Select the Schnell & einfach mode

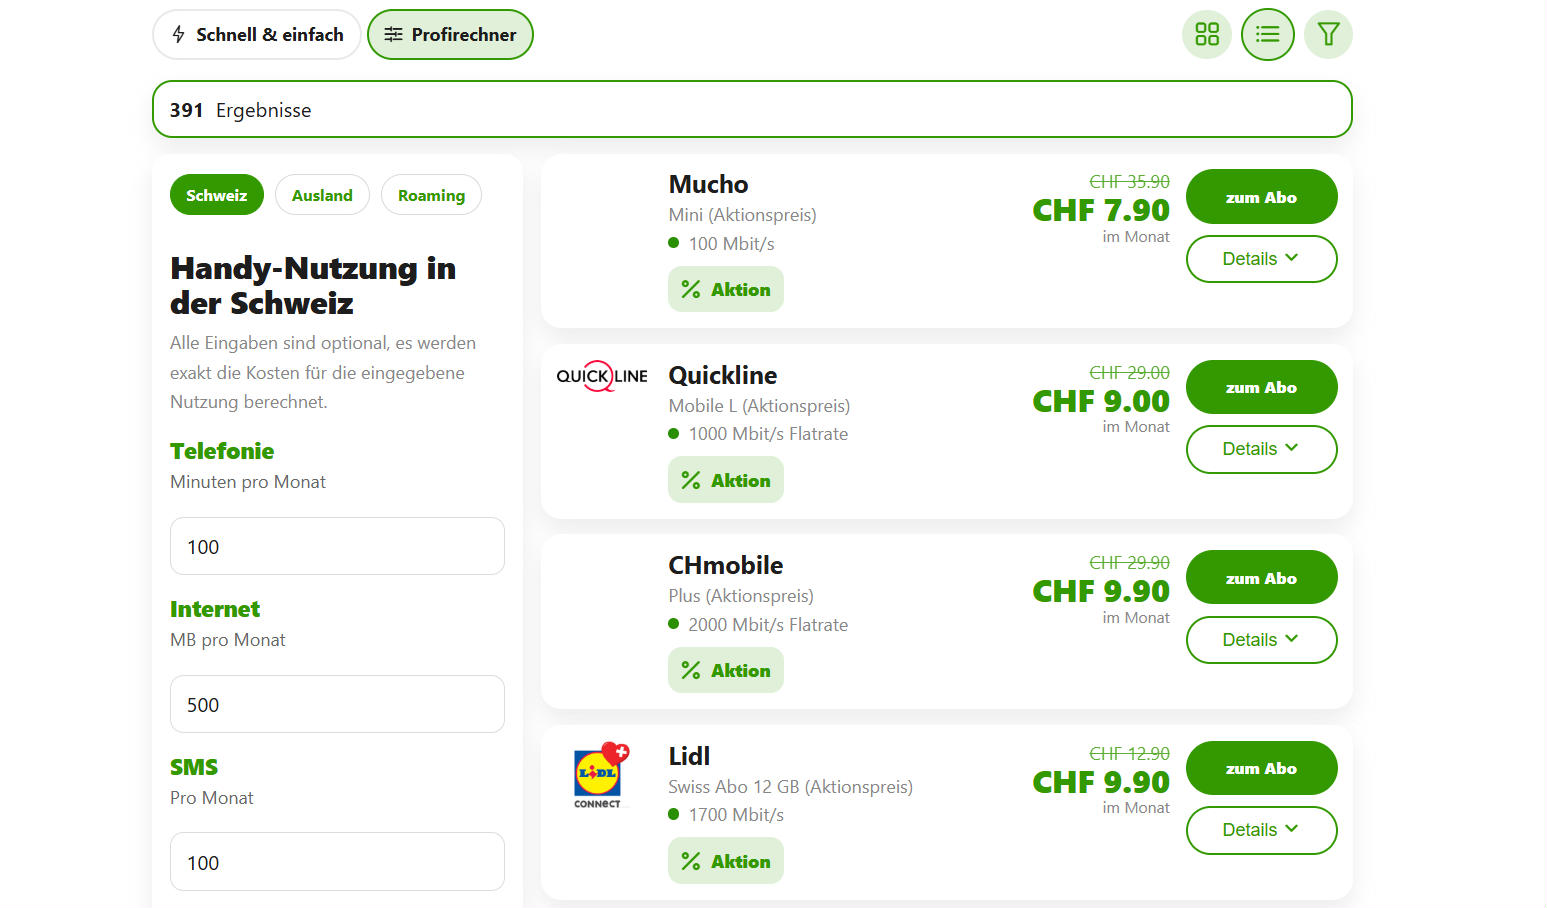point(257,35)
